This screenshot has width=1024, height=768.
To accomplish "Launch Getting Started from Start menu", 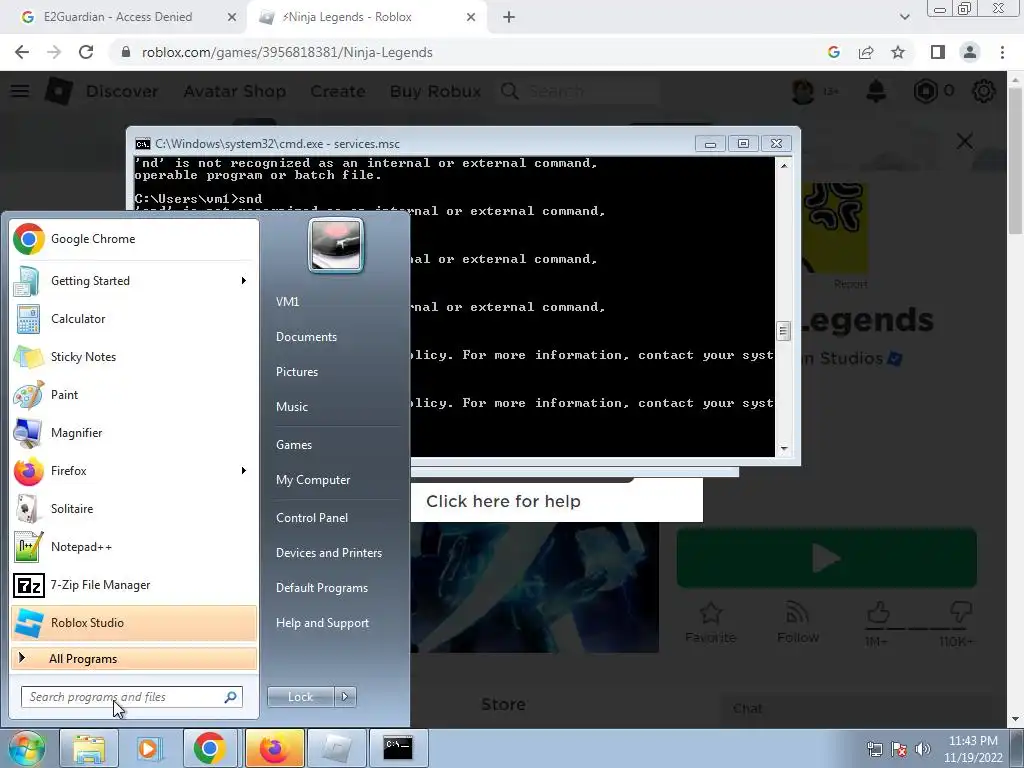I will tap(134, 281).
